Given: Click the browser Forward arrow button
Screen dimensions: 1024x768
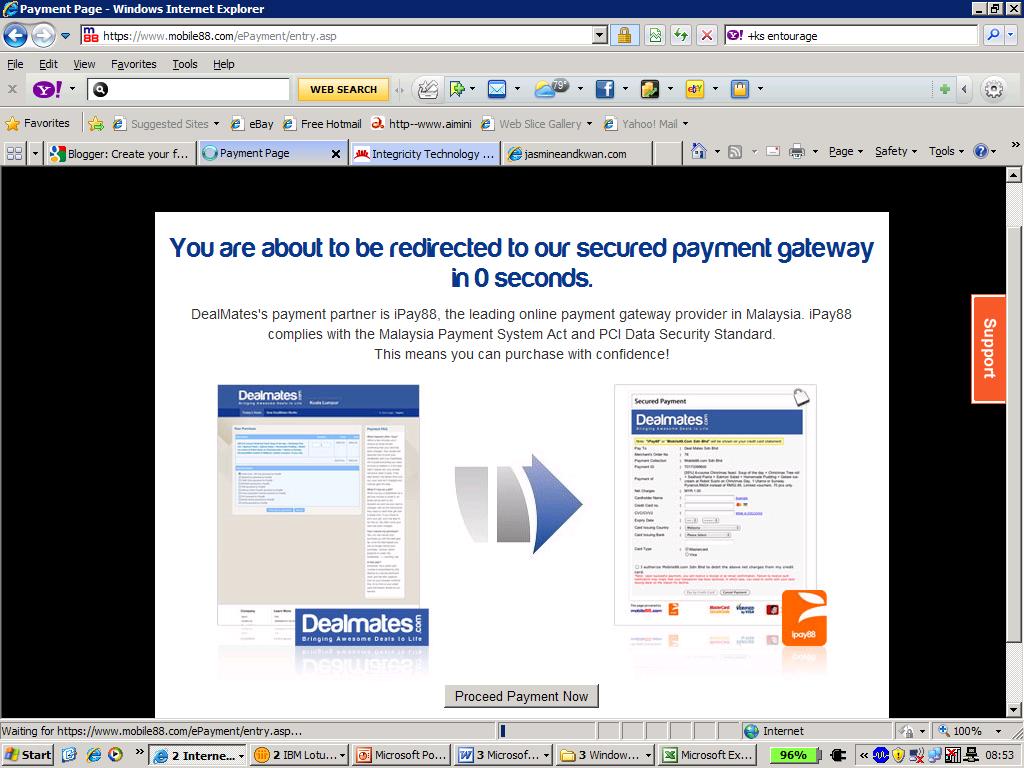Looking at the screenshot, I should pos(43,35).
